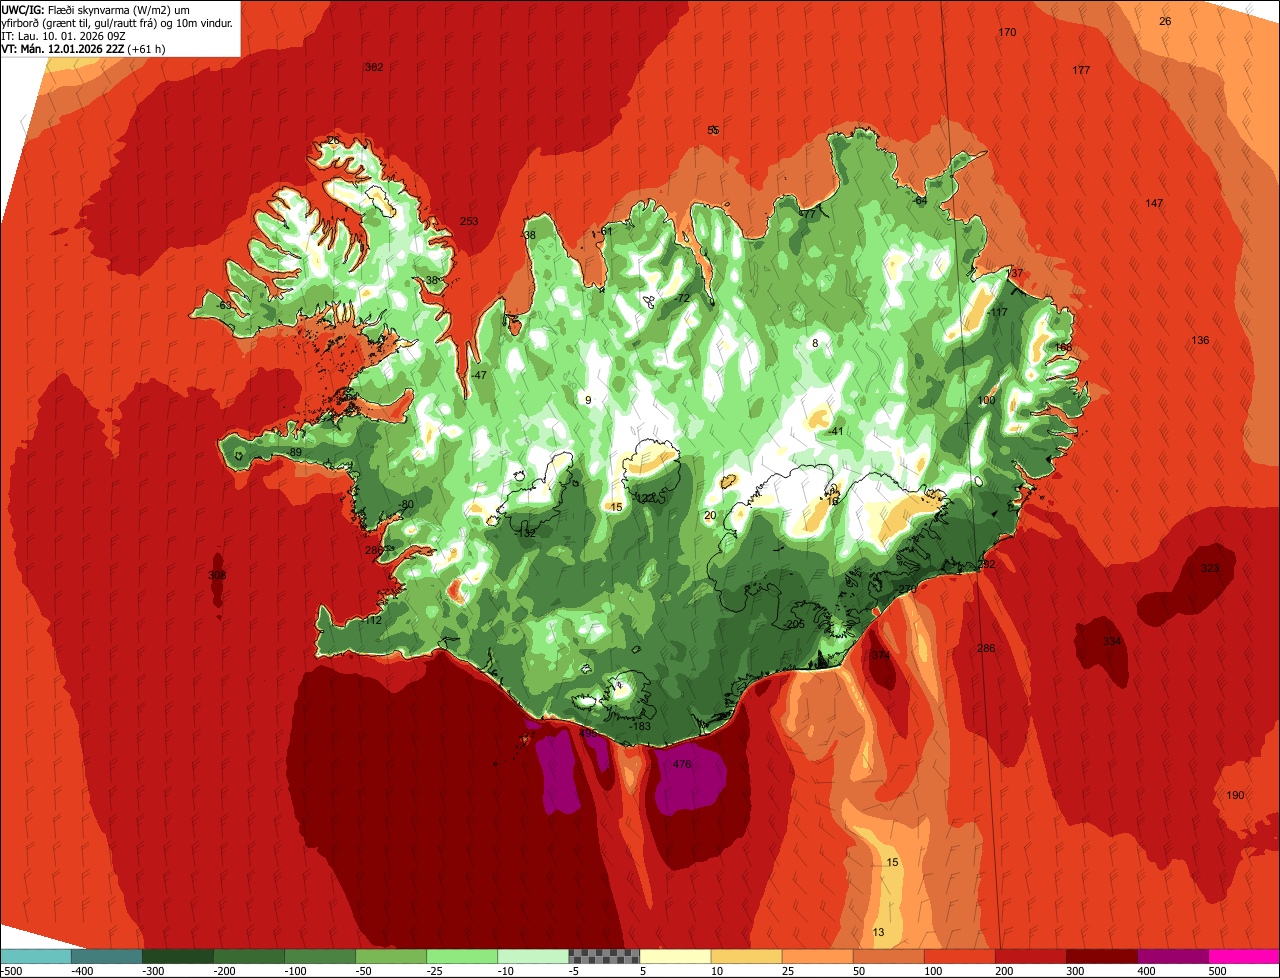Viewport: 1280px width, 978px height.
Task: Click the teal legend swatch starting at -400
Action: 107,956
